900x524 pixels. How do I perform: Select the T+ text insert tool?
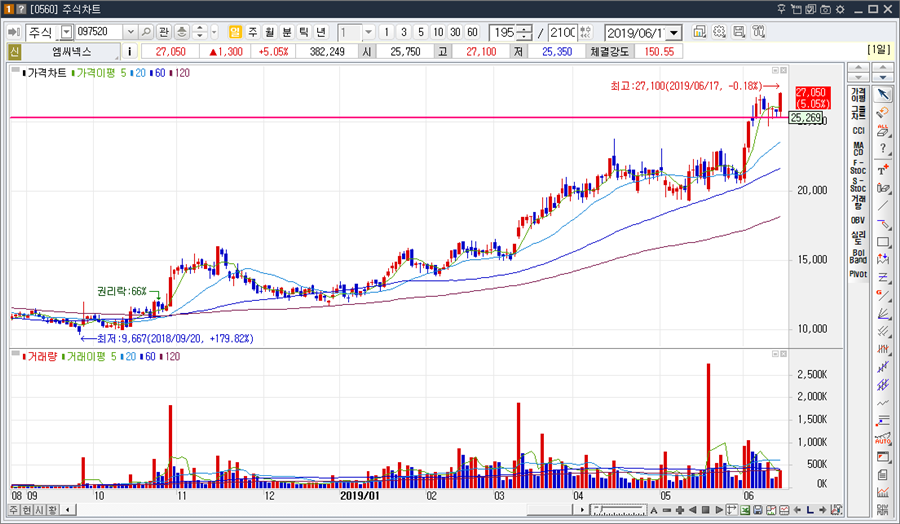(x=883, y=169)
